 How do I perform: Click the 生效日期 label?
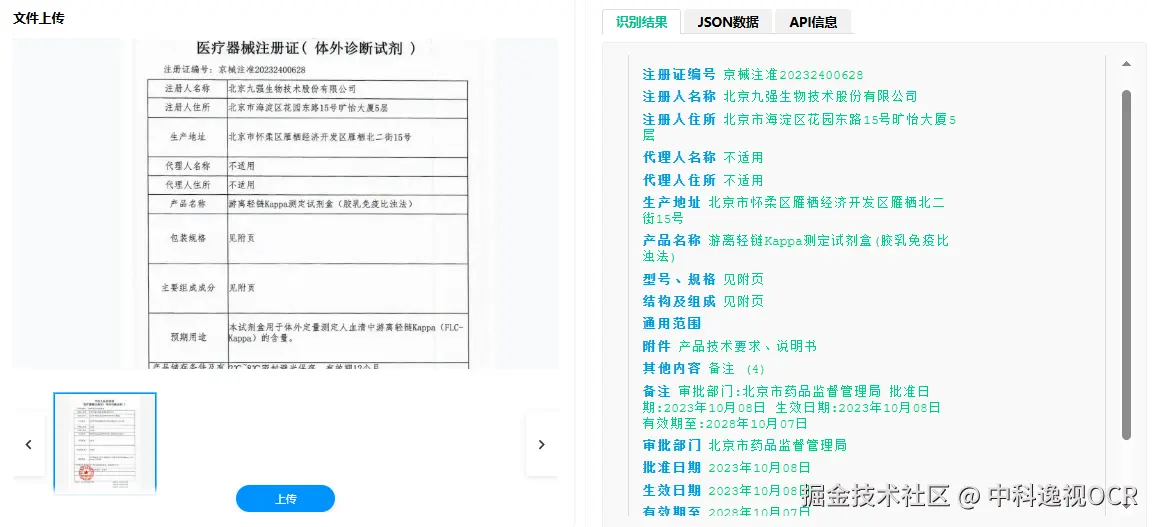click(672, 490)
